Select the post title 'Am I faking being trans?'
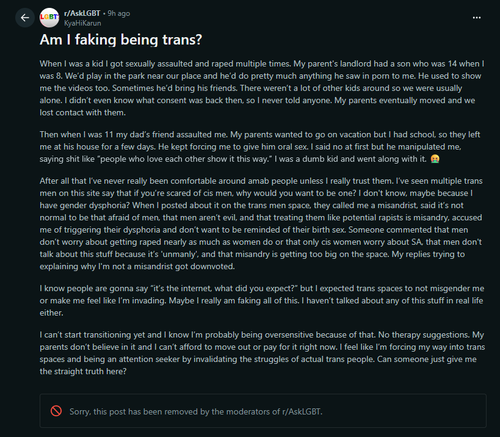500x437 pixels. 121,40
